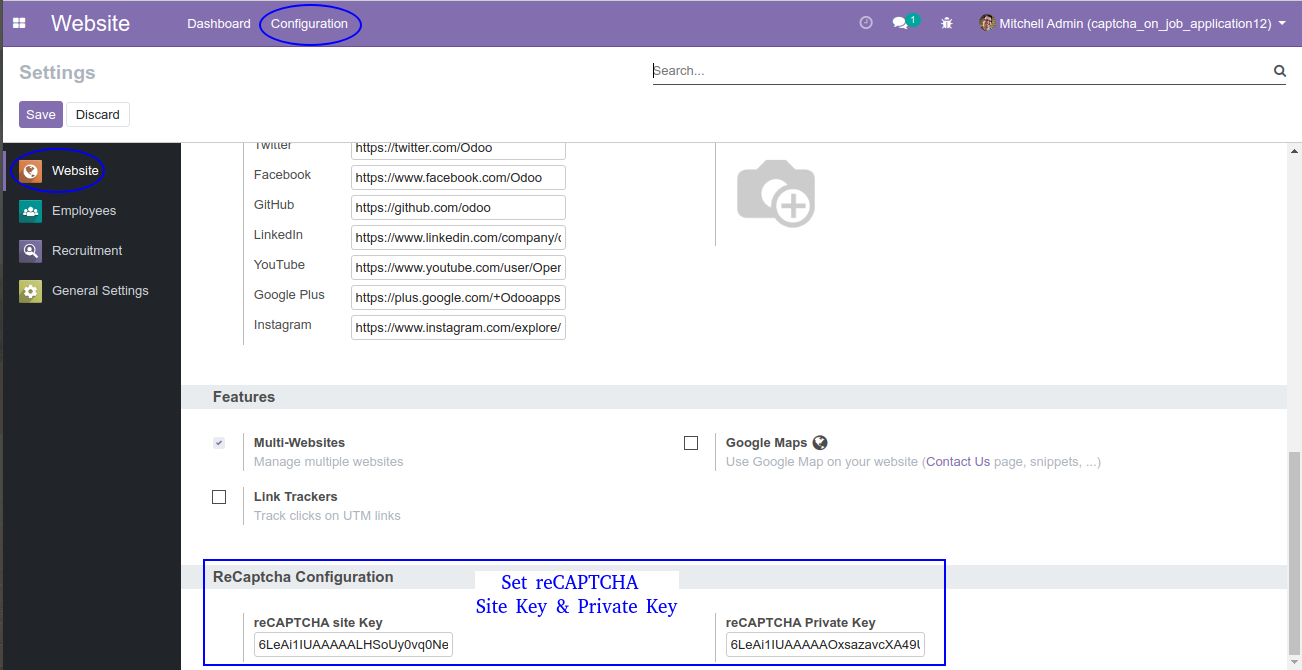Click the Settings page title

57,72
